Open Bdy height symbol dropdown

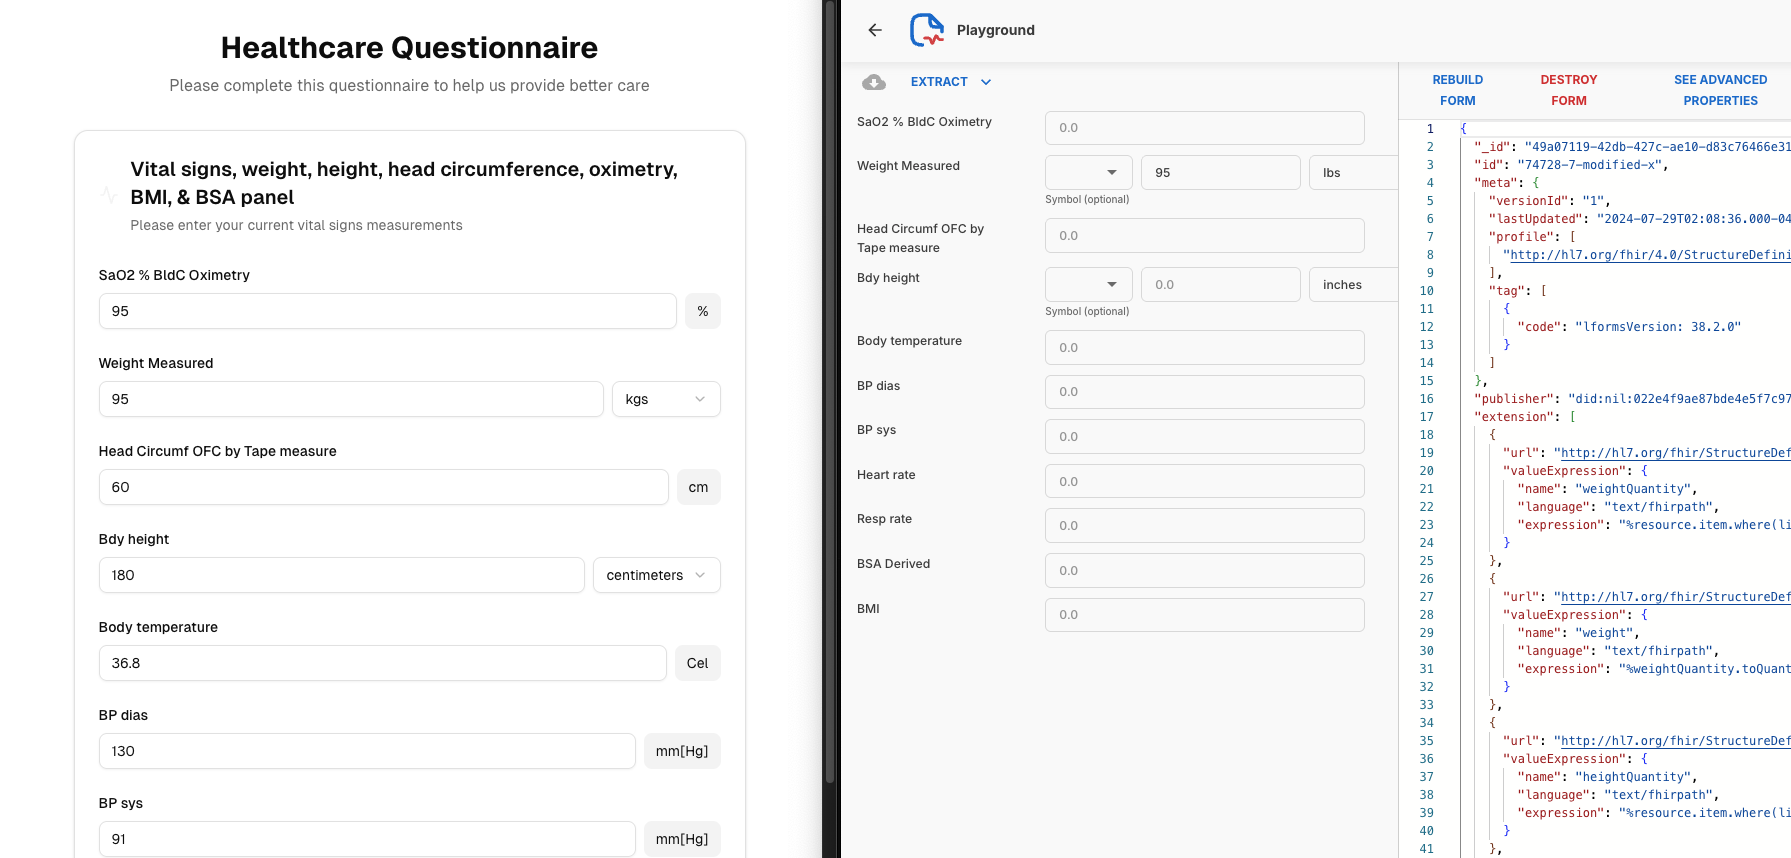click(1088, 284)
